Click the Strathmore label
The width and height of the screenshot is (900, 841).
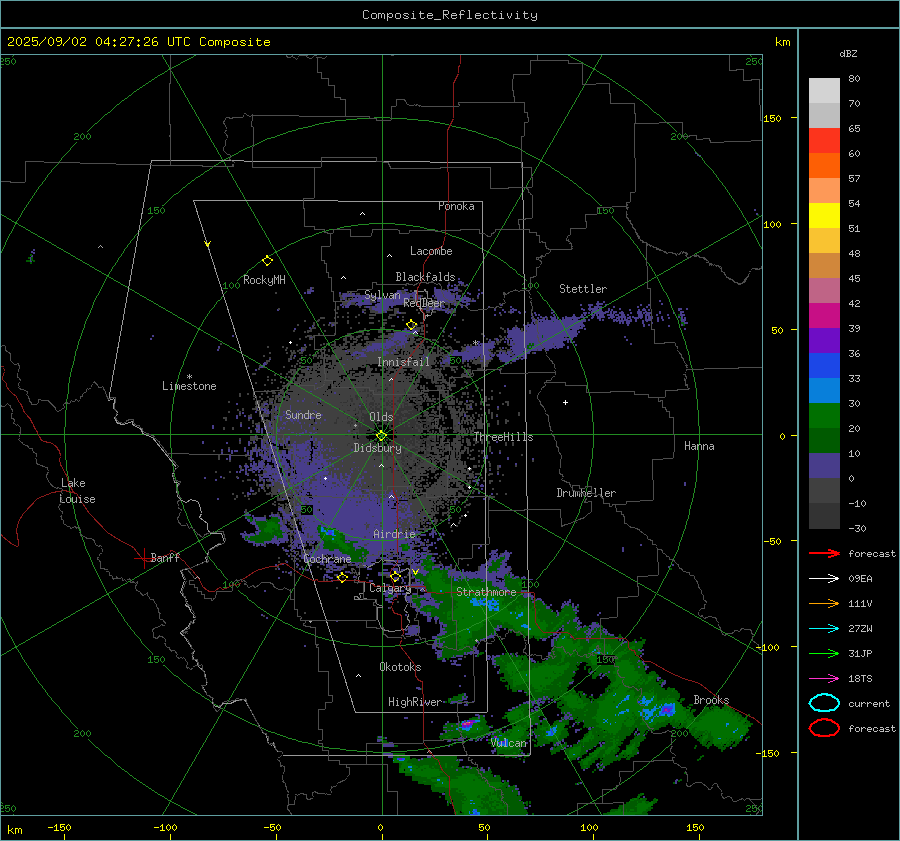point(486,592)
